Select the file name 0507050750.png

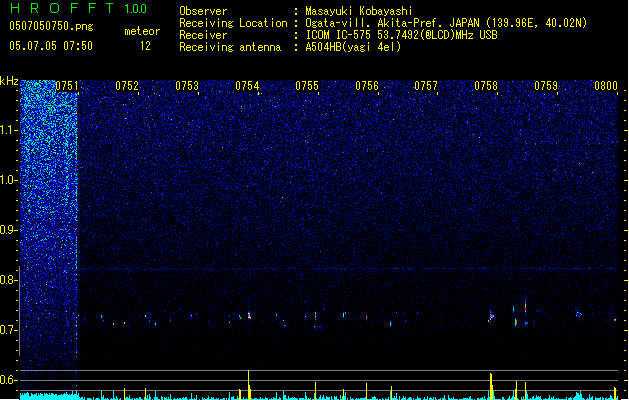pyautogui.click(x=51, y=26)
